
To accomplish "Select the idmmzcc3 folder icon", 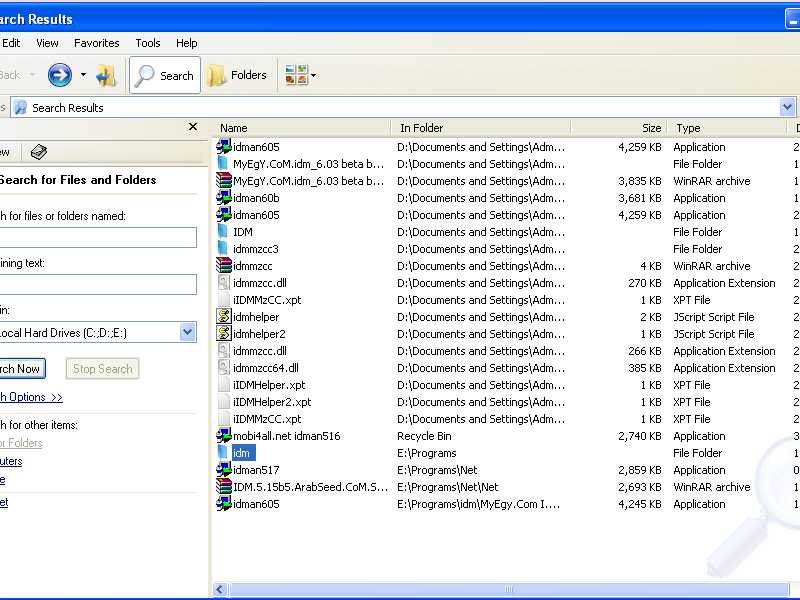I will pos(223,249).
